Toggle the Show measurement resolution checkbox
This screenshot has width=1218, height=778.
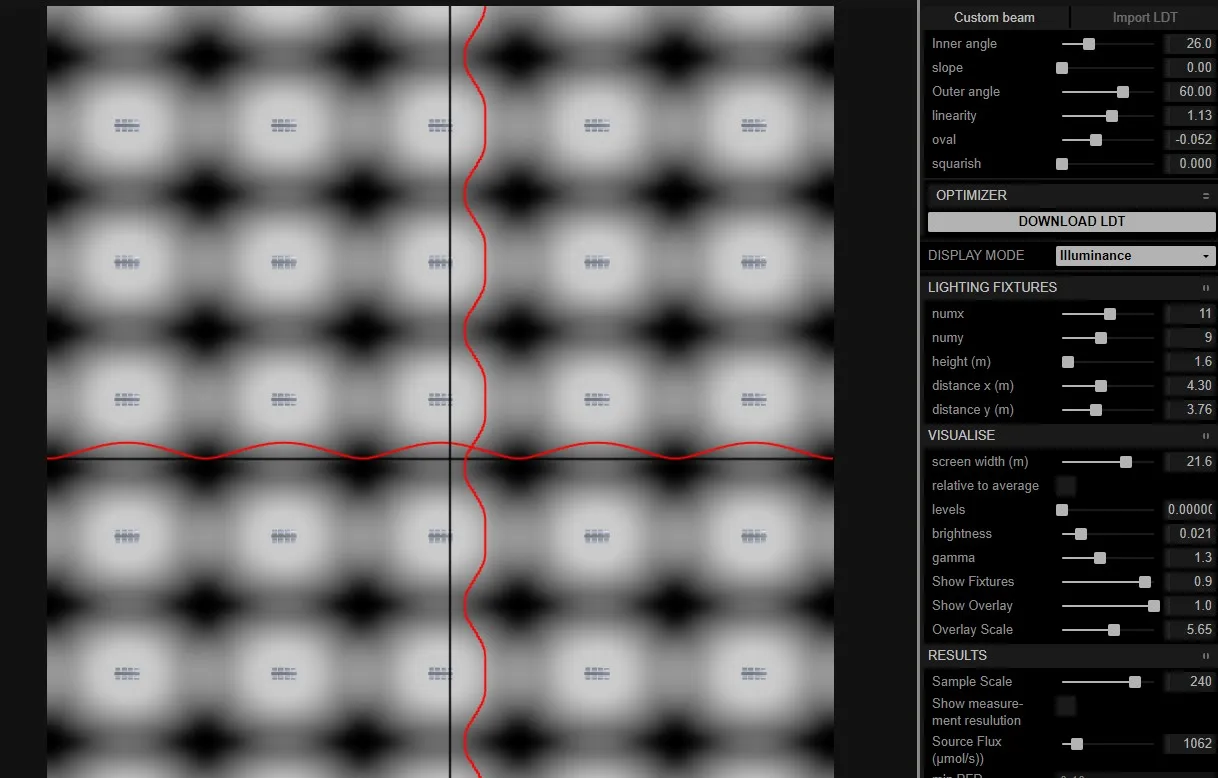tap(1066, 706)
